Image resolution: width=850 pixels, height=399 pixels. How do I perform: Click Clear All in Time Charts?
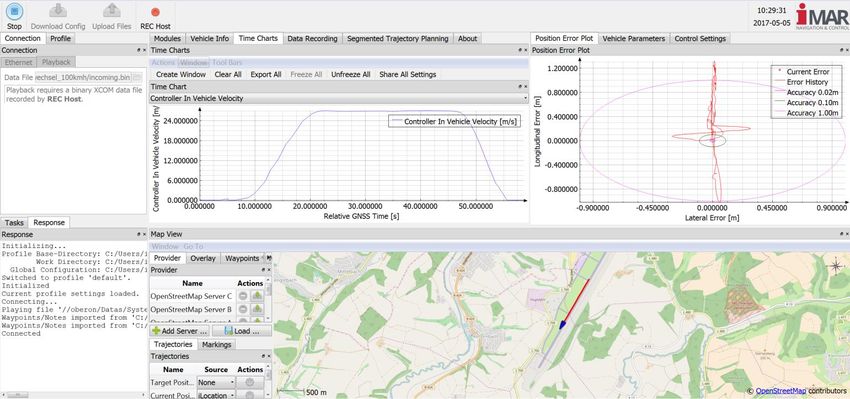(228, 74)
